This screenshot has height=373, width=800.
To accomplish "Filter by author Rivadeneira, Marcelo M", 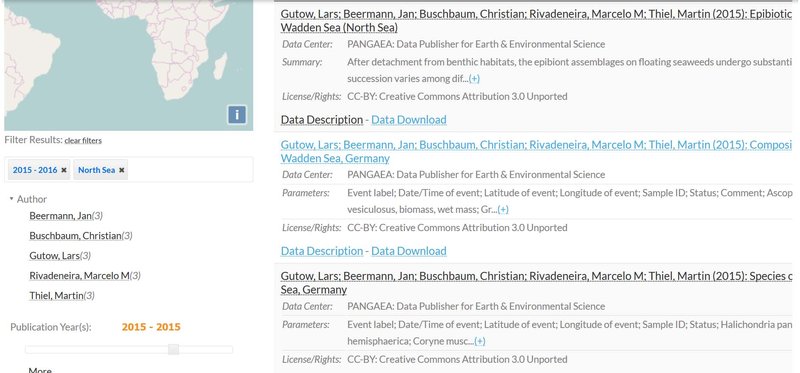I will (79, 276).
